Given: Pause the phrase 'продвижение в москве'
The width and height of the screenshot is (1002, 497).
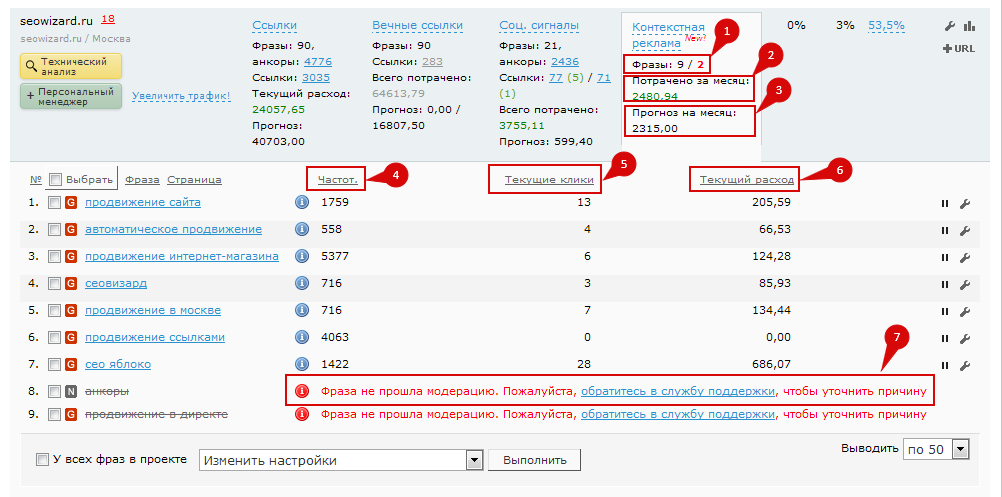Looking at the screenshot, I should tap(944, 312).
